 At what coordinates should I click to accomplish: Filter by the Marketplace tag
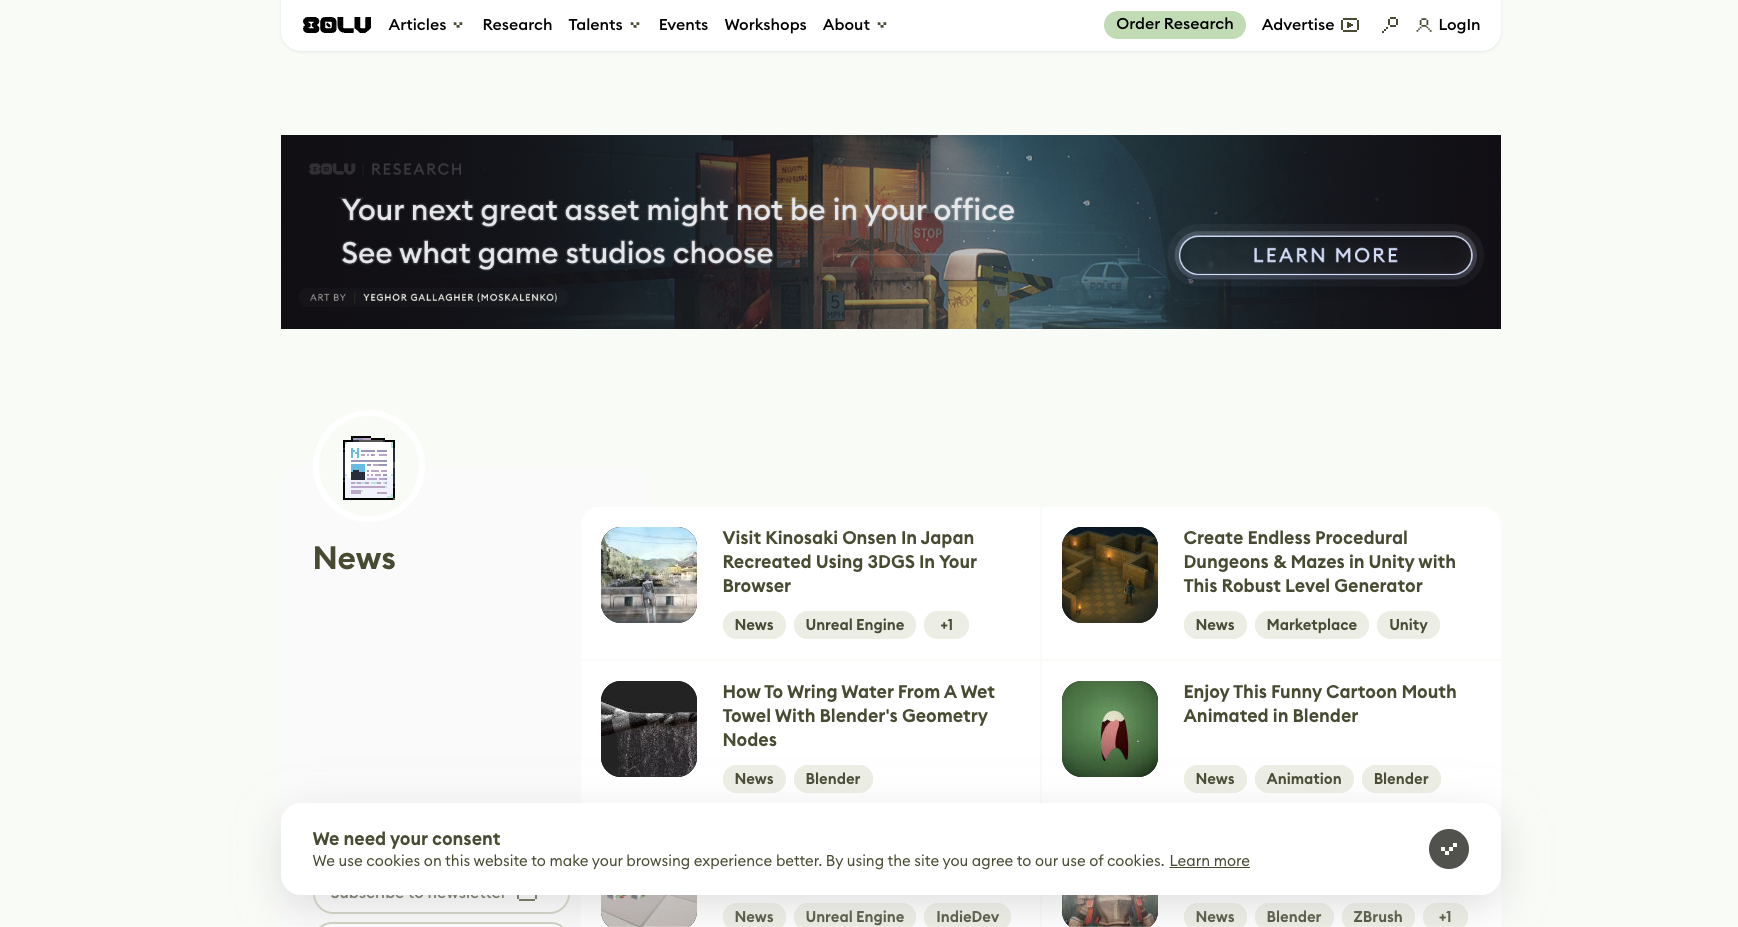tap(1311, 625)
